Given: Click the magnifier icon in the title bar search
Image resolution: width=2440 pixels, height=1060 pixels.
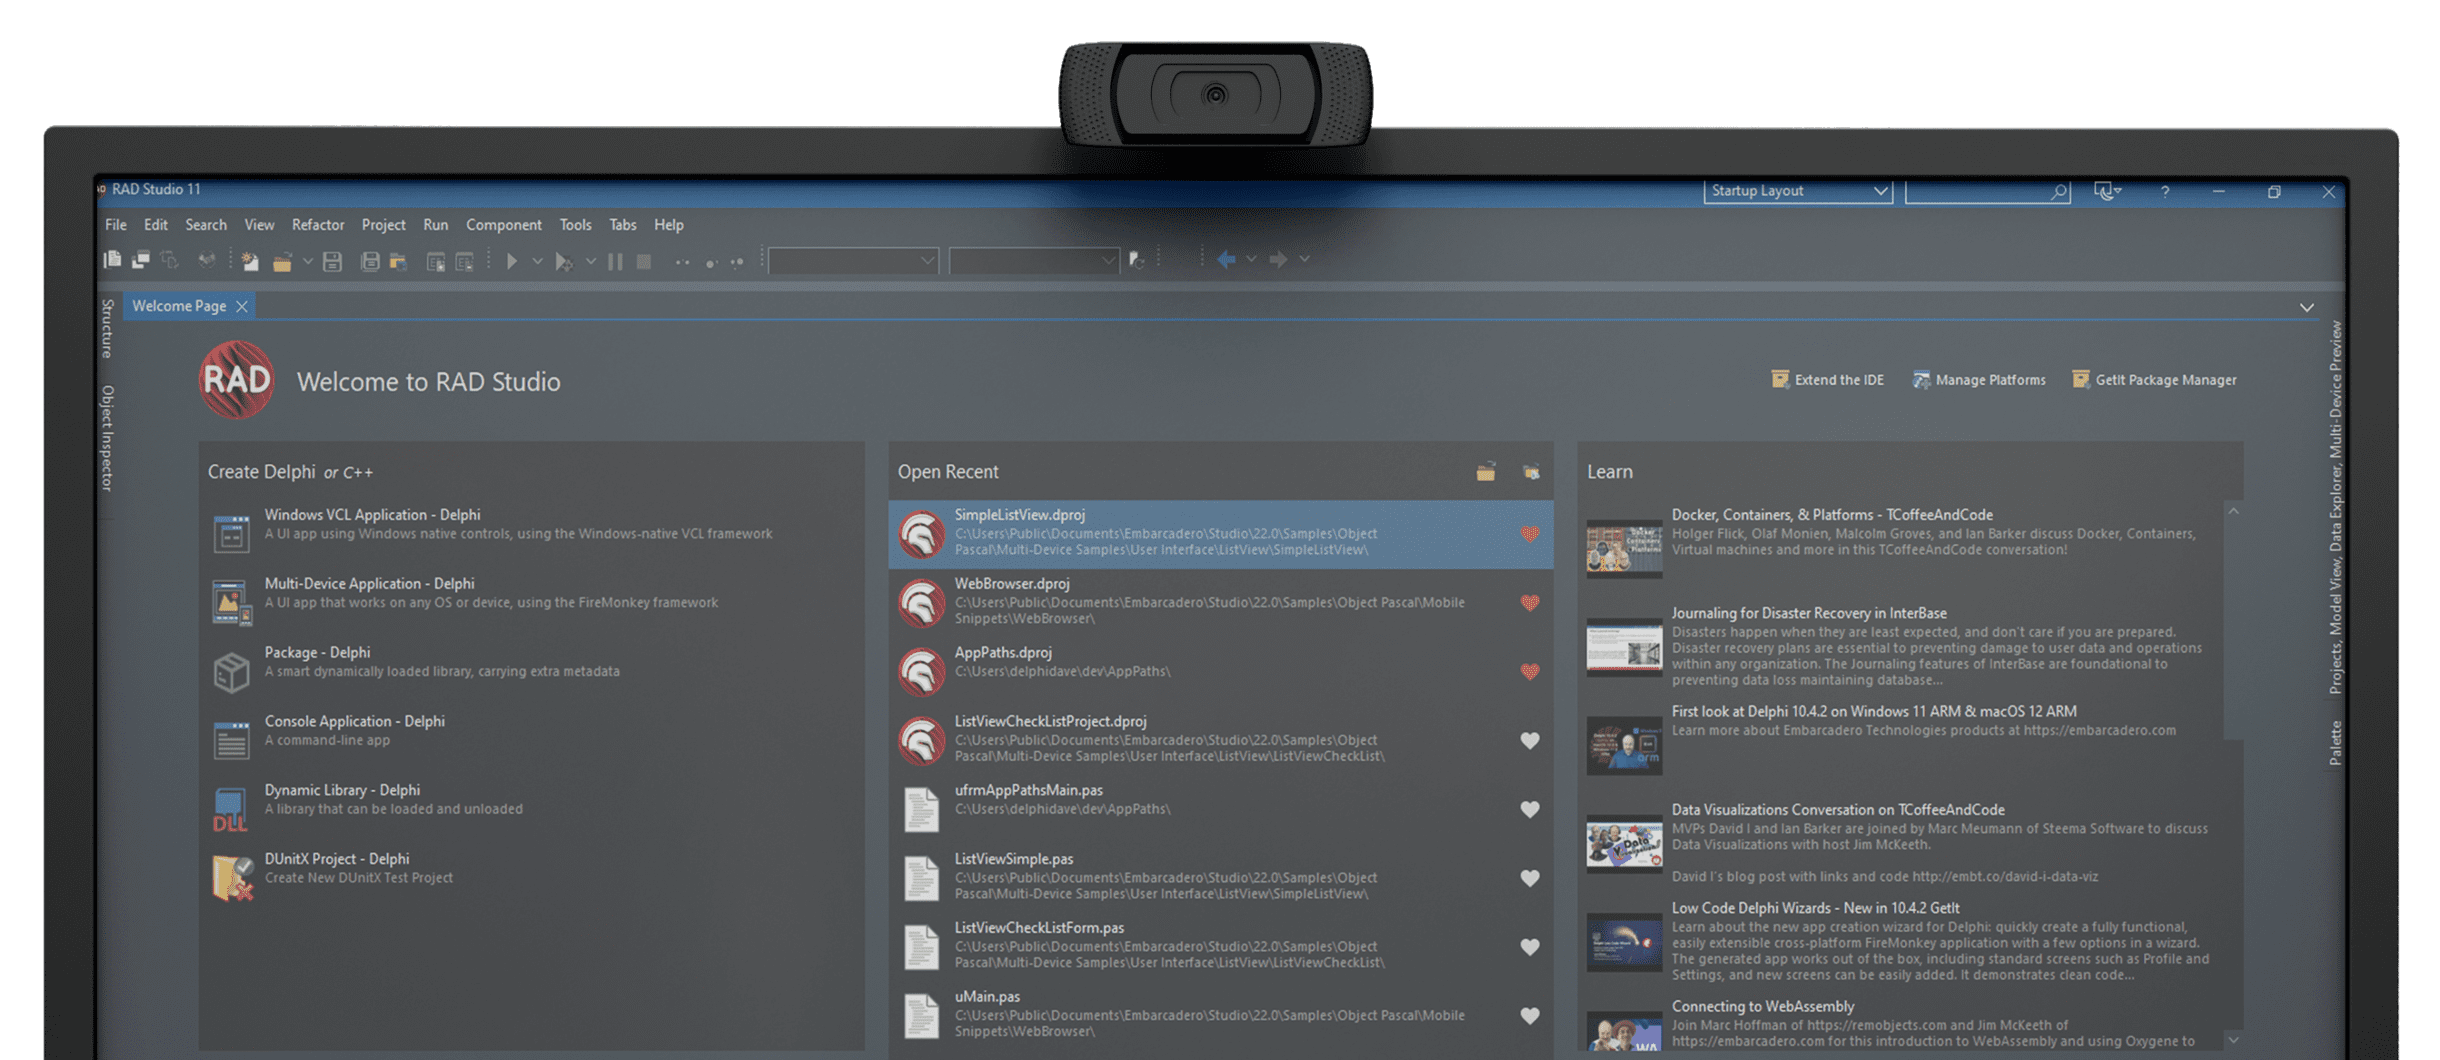Looking at the screenshot, I should (2058, 191).
